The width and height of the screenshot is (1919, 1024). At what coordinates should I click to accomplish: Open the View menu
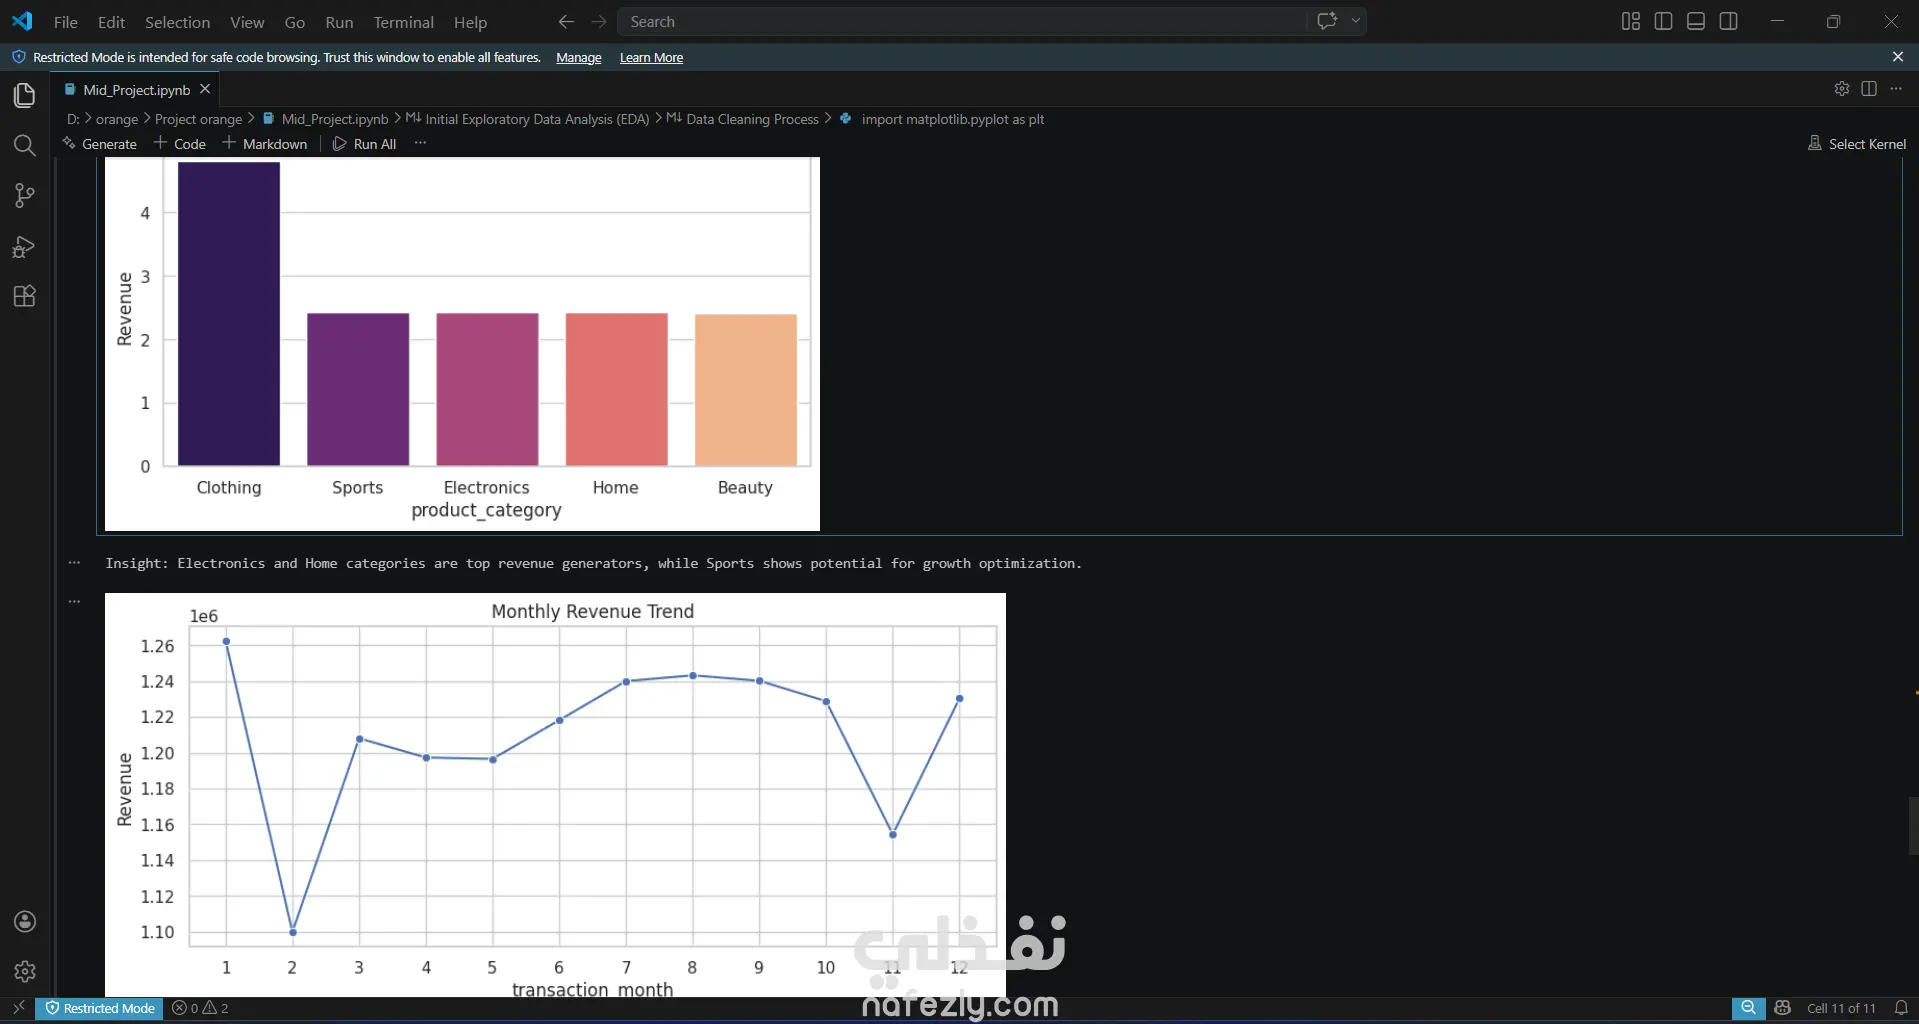coord(247,22)
